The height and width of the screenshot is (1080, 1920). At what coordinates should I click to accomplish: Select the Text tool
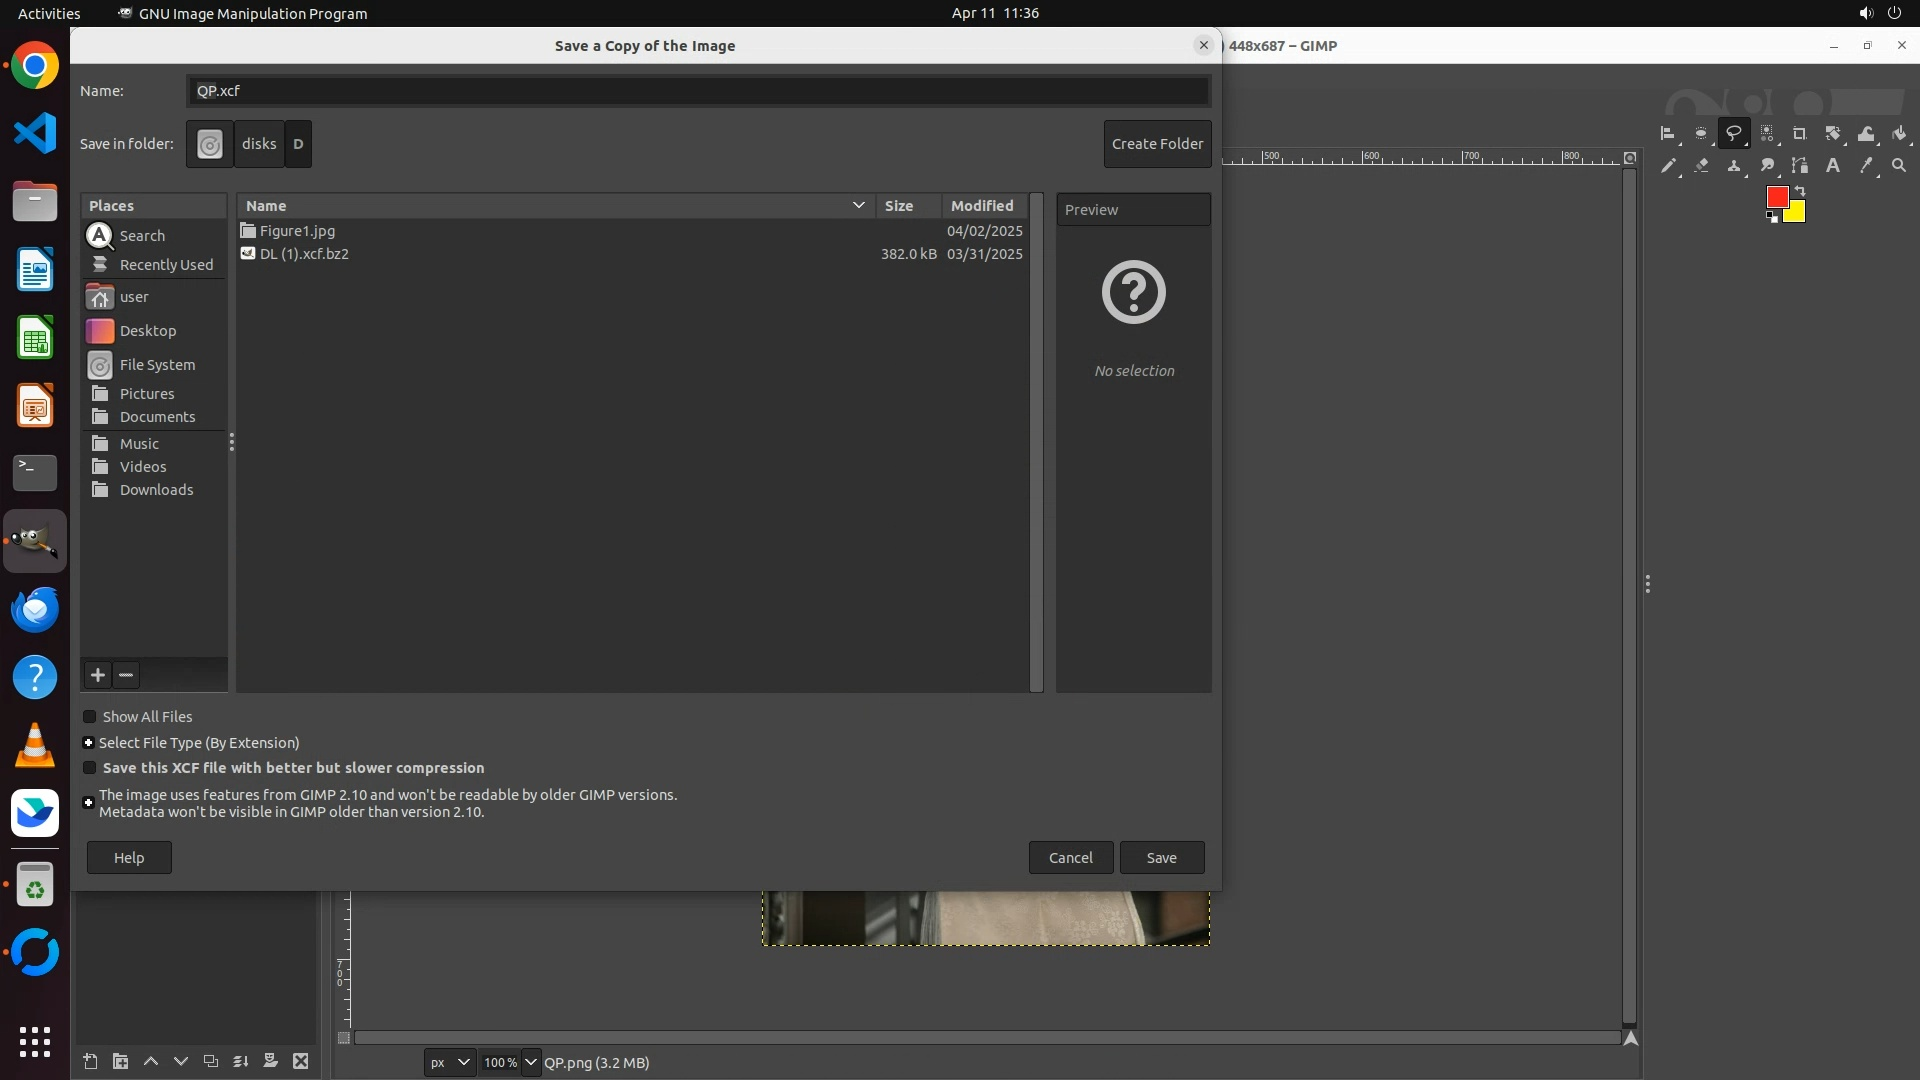1832,166
